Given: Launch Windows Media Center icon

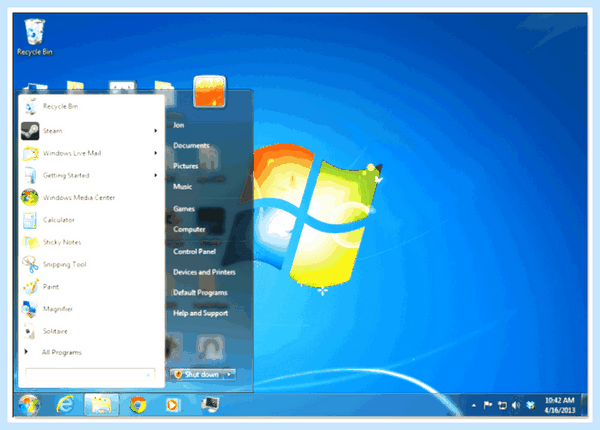Looking at the screenshot, I should coord(30,197).
